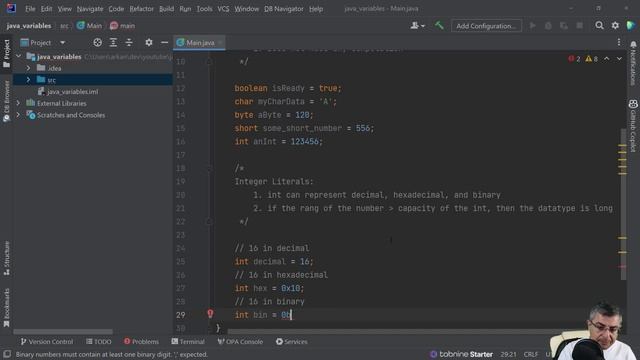Expand Scratches and Consoles node
Viewport: 640px width, 360px height.
[x=18, y=115]
